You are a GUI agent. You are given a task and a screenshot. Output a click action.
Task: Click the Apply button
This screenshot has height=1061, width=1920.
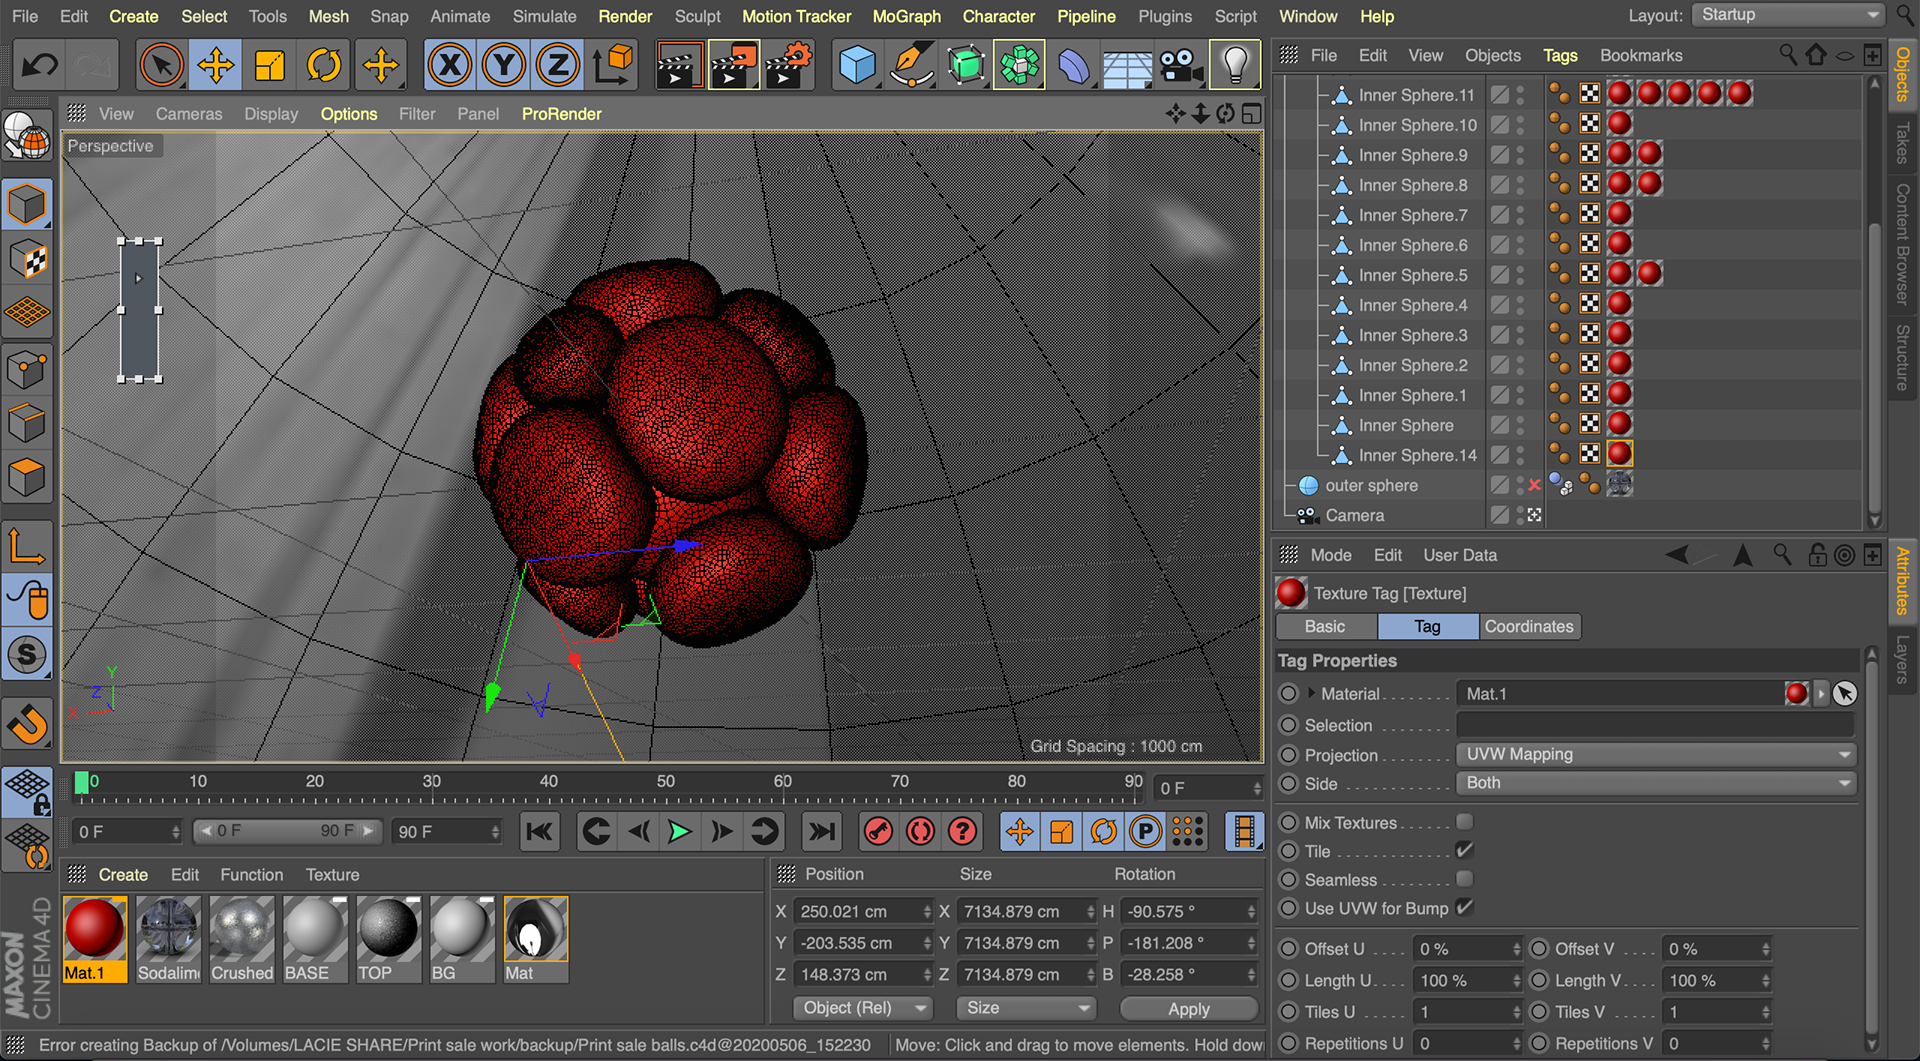pyautogui.click(x=1188, y=1008)
